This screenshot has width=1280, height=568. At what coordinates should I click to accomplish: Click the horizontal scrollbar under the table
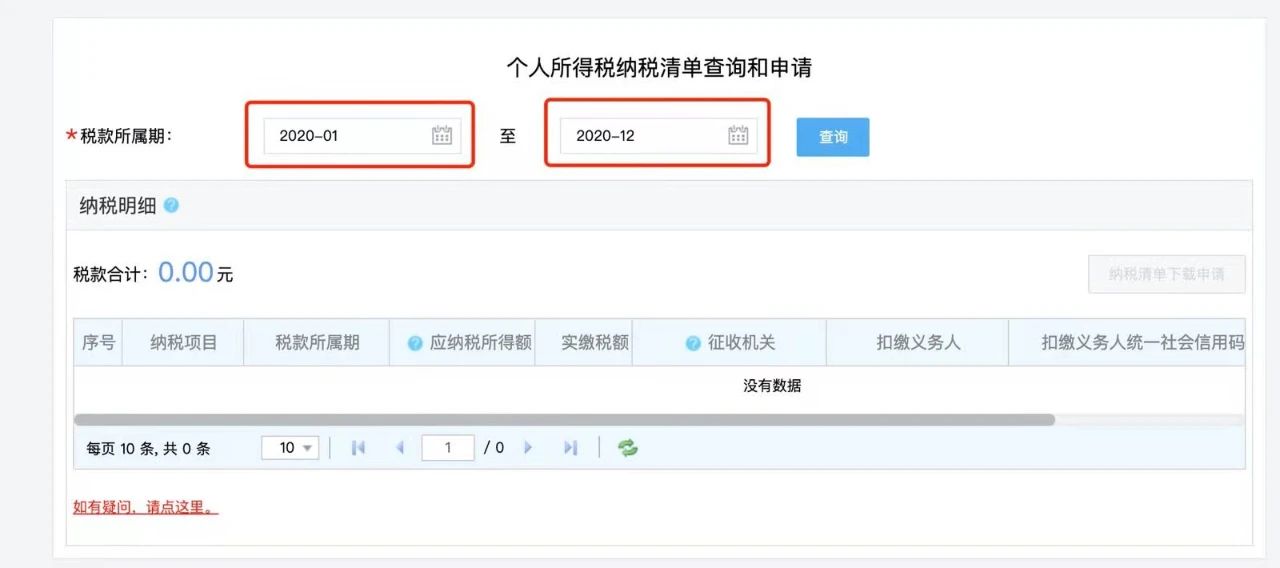(x=564, y=420)
